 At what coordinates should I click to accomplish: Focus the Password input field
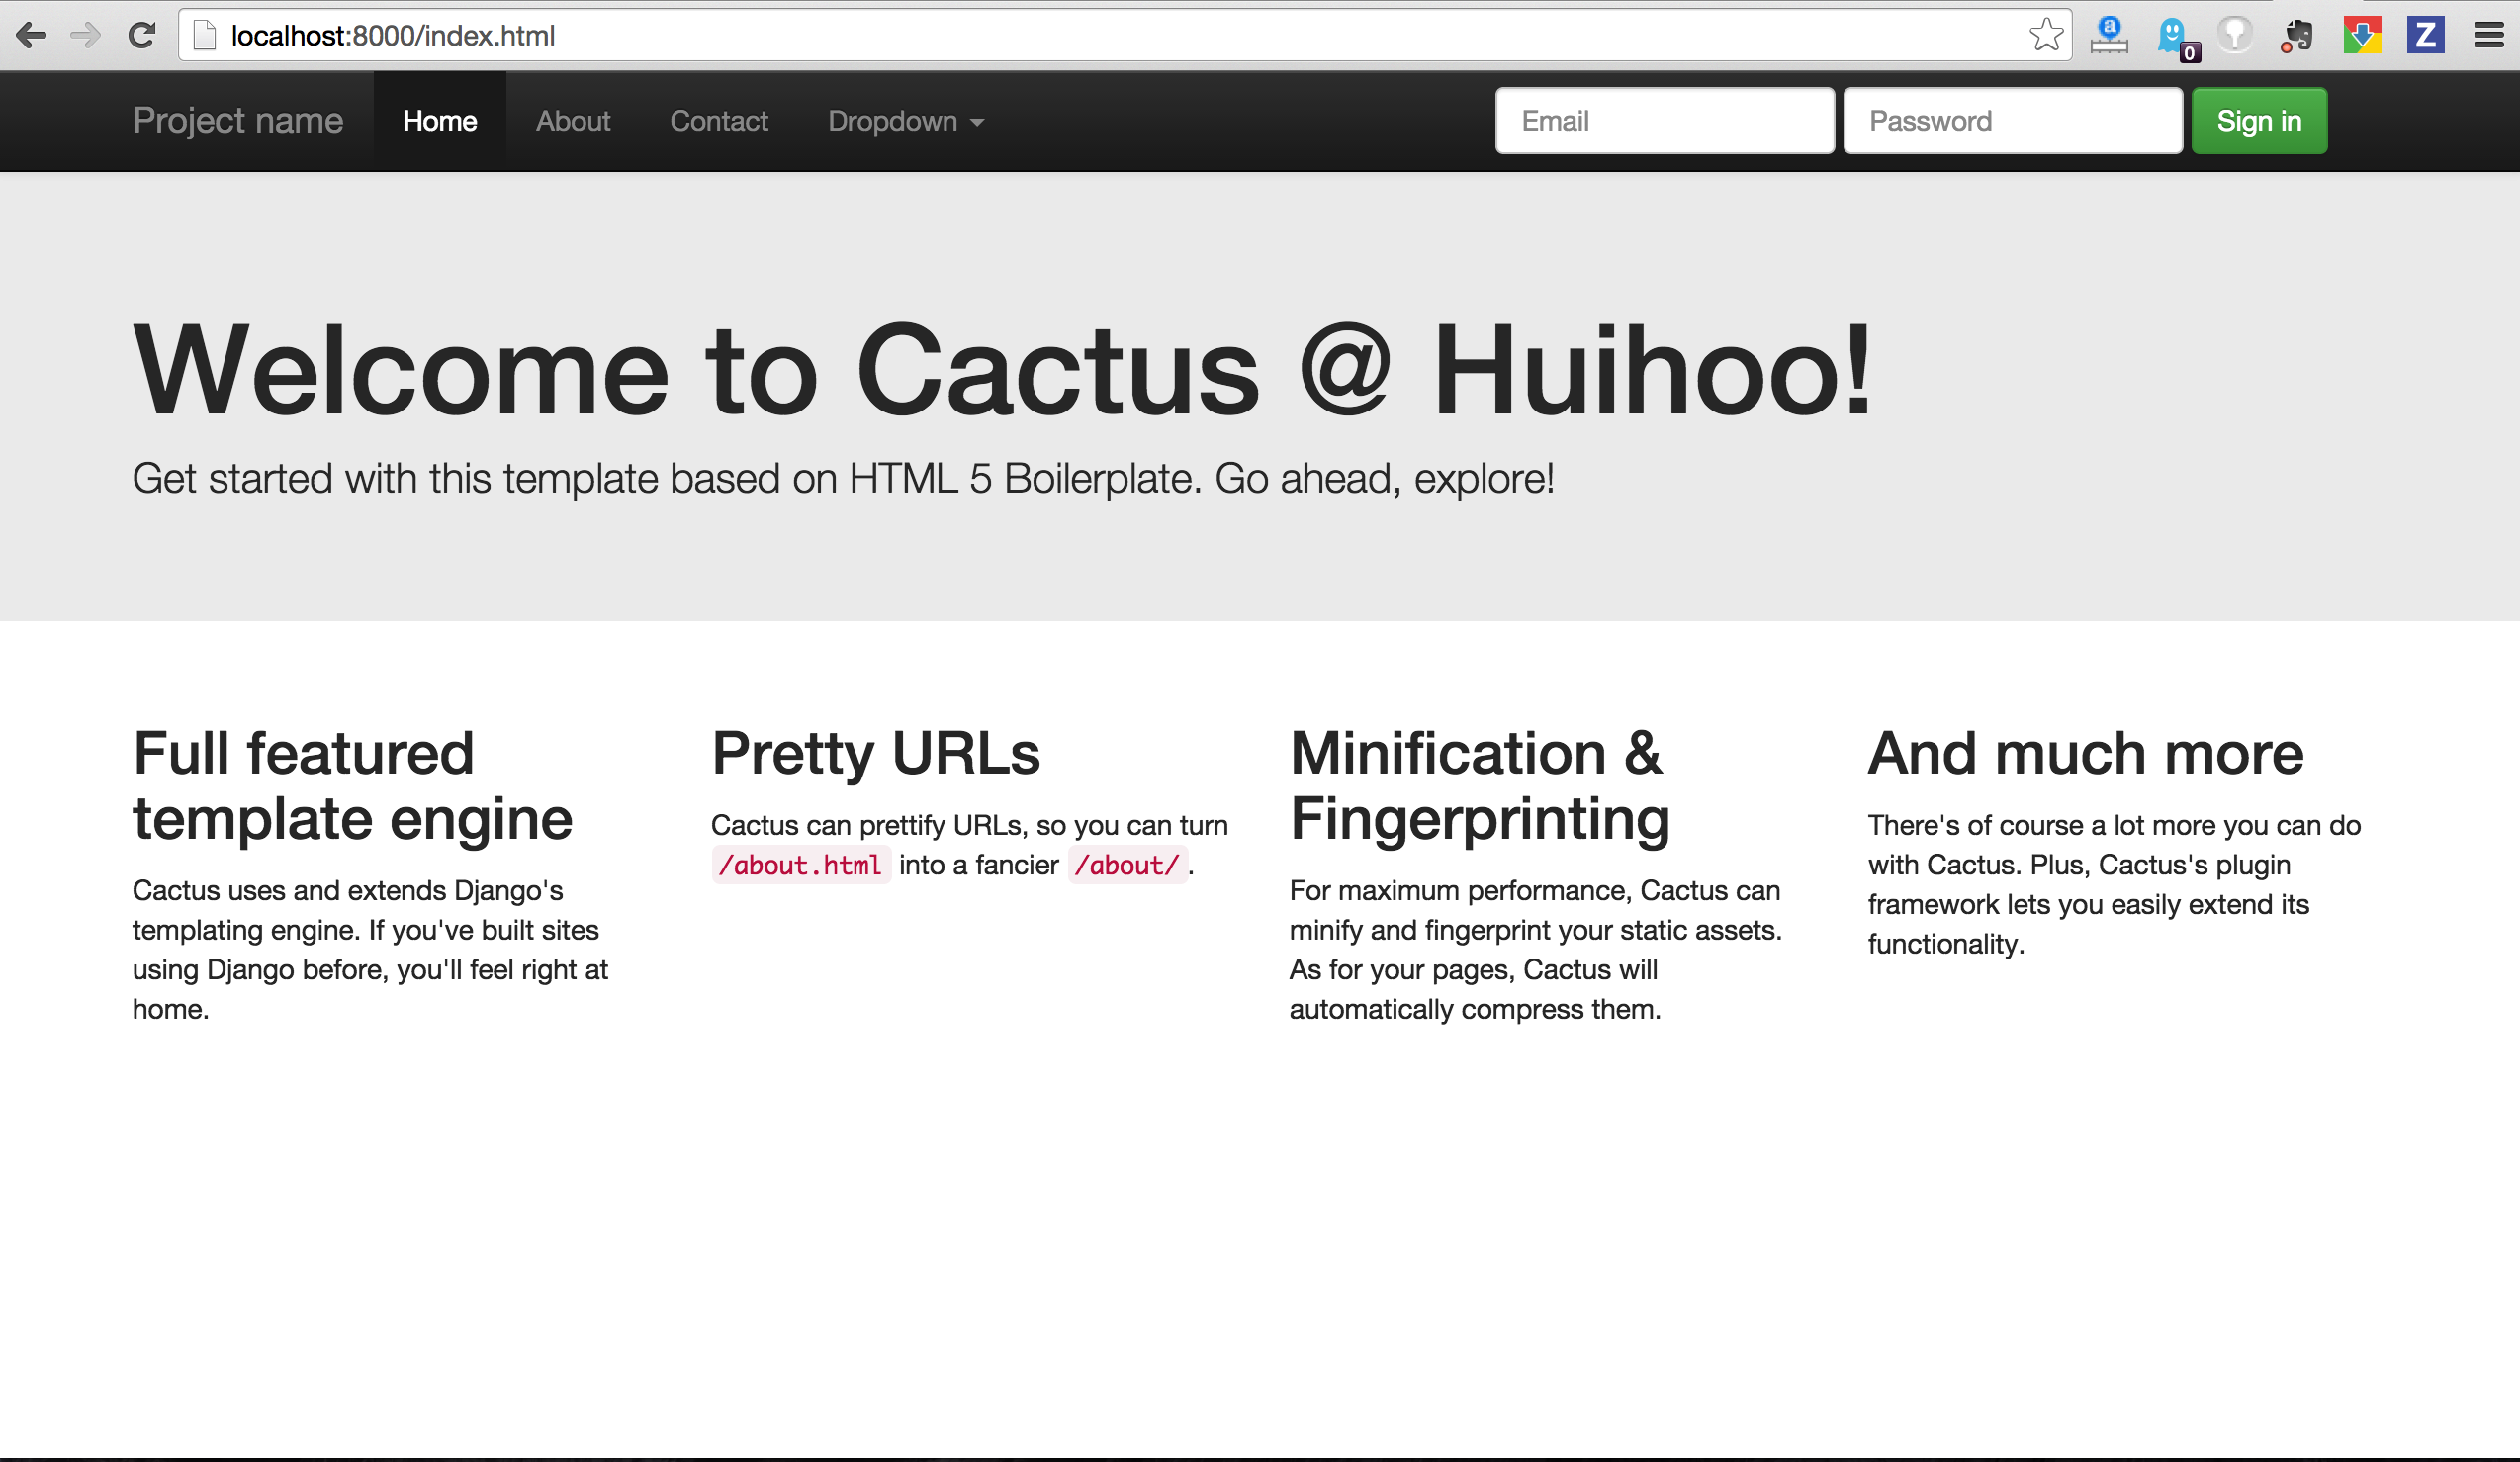tap(2012, 121)
